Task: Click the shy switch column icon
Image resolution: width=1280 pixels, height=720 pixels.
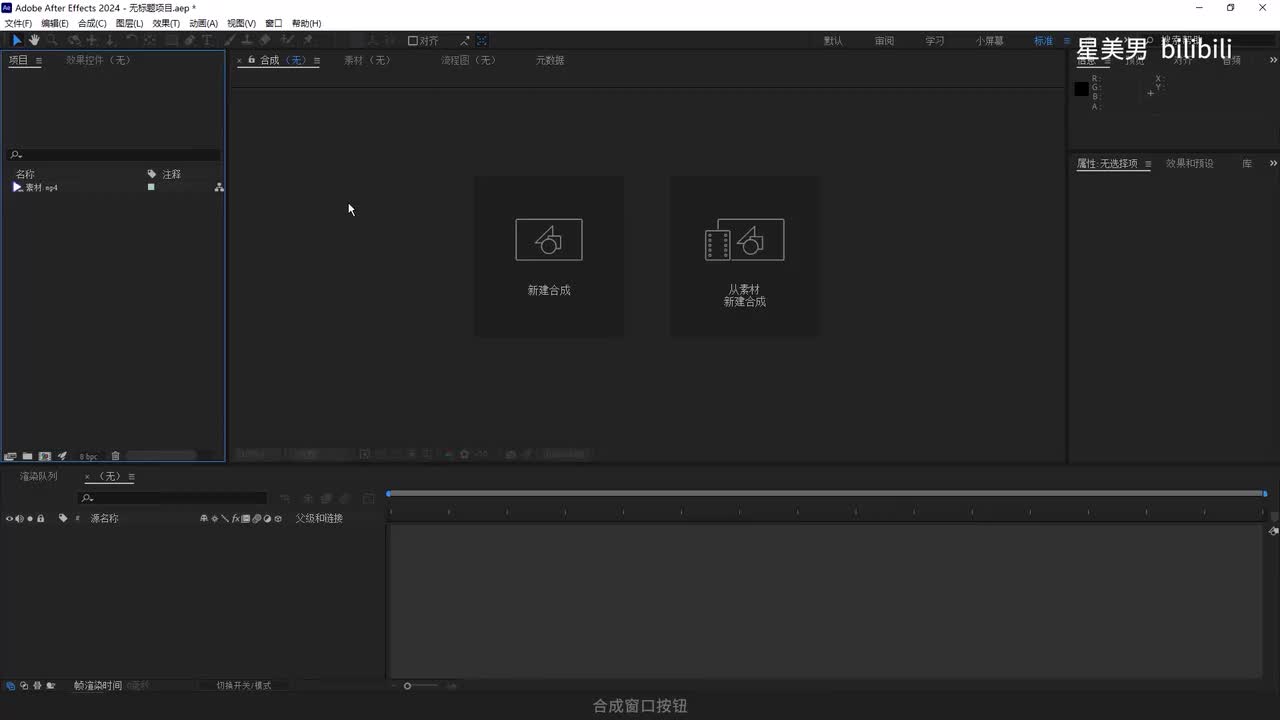Action: click(x=204, y=518)
